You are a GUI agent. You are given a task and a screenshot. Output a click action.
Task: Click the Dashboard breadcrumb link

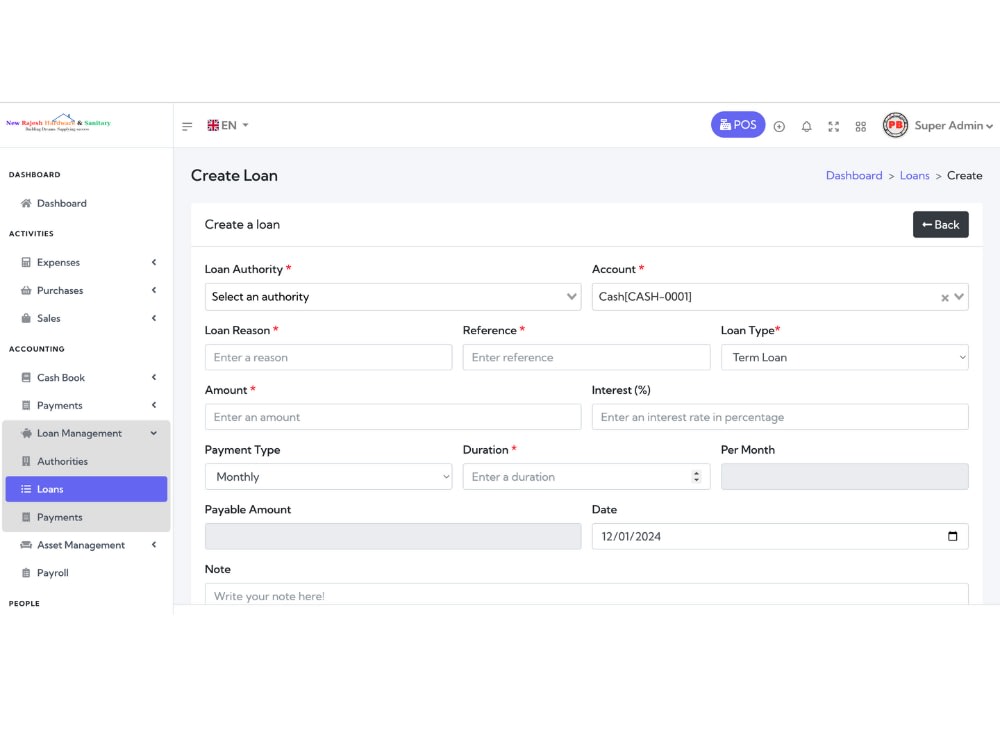pos(854,175)
